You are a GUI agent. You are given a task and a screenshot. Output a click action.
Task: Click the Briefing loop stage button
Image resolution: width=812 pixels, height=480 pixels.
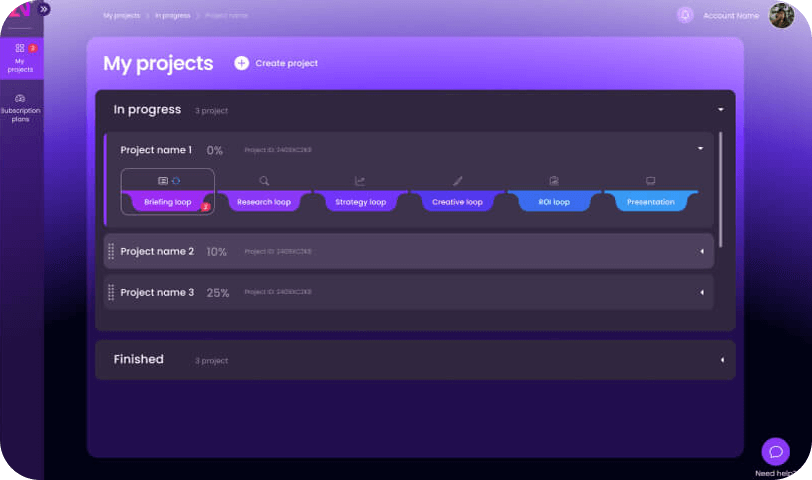pos(168,201)
